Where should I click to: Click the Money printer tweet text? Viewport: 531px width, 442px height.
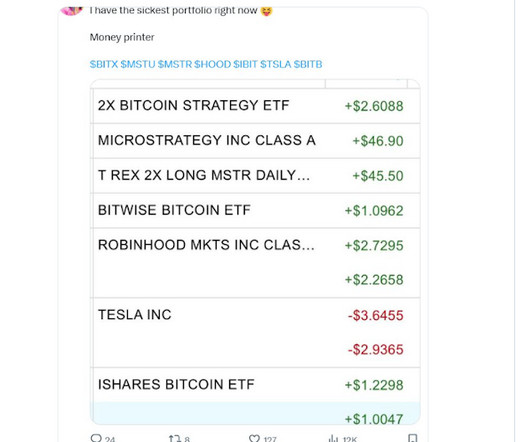tap(122, 37)
